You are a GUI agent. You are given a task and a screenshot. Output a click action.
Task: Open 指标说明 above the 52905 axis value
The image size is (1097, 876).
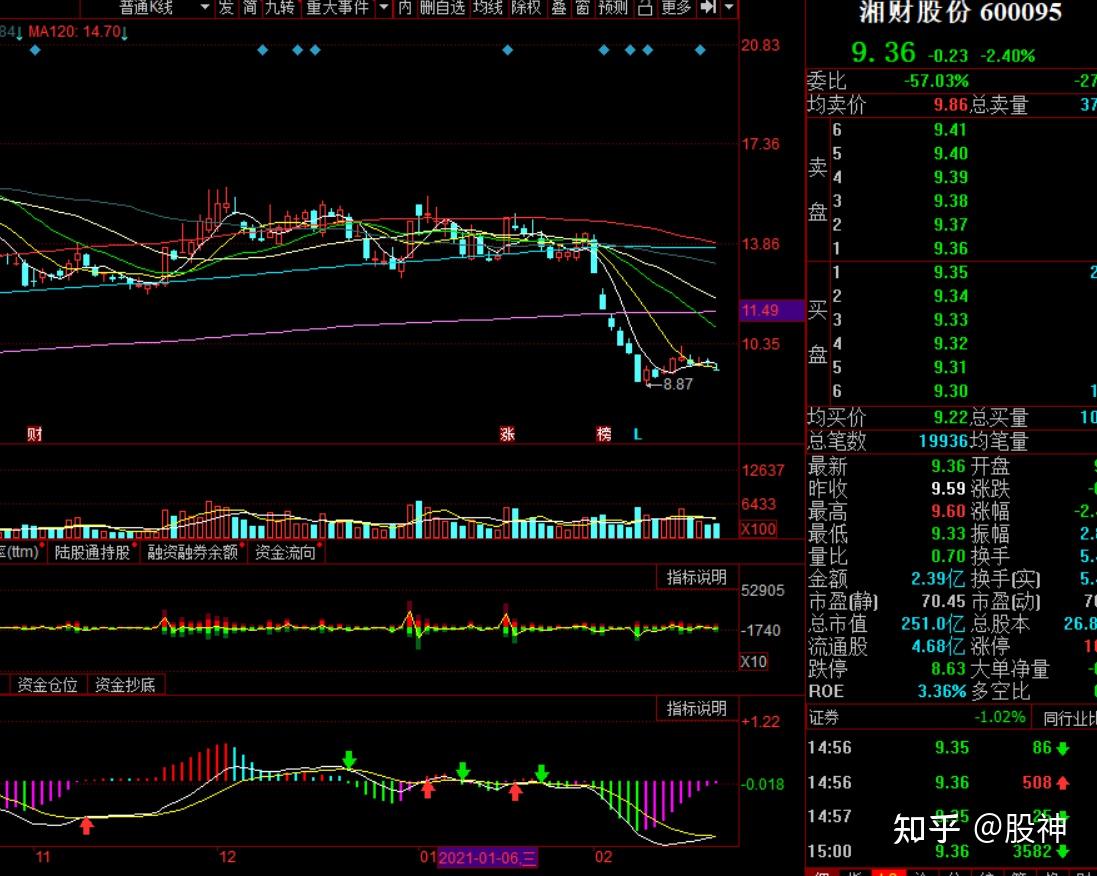tap(696, 577)
